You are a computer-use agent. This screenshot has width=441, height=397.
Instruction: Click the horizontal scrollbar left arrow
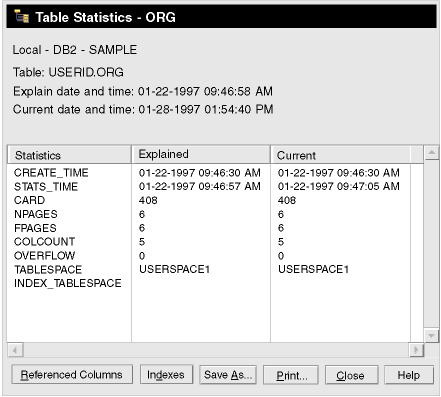(15, 350)
